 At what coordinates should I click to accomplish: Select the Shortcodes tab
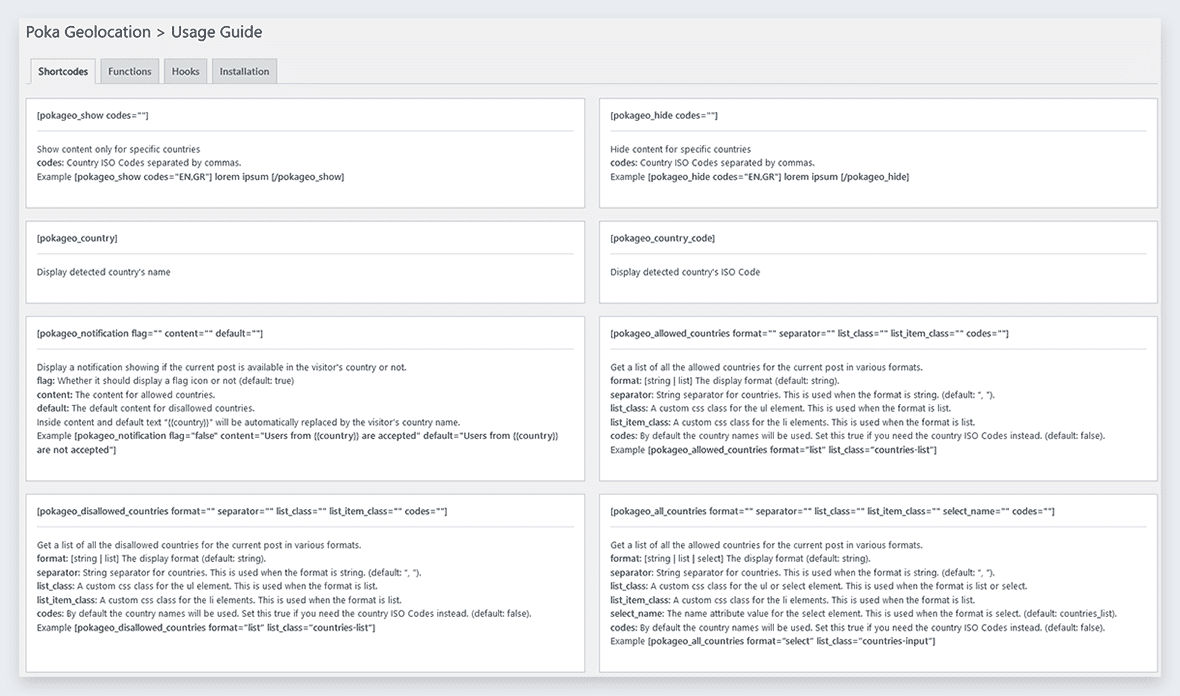[x=62, y=71]
